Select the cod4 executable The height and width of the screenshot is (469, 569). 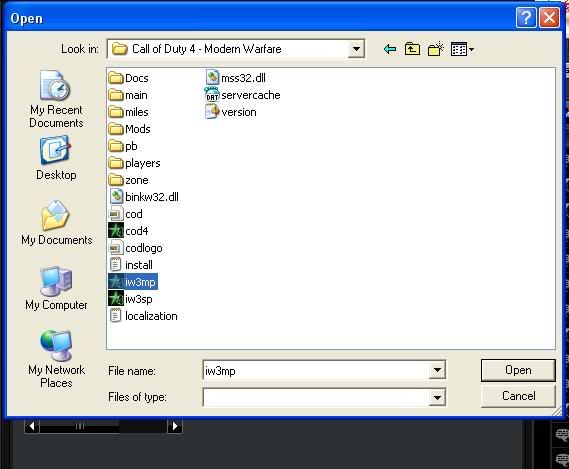(x=128, y=231)
